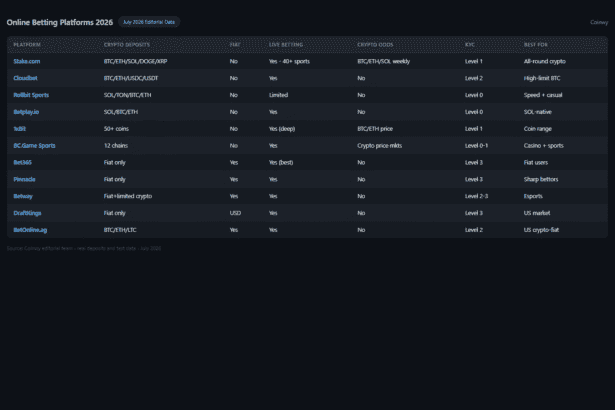
Task: Click the LIVE BETTING column header
Action: [x=286, y=45]
